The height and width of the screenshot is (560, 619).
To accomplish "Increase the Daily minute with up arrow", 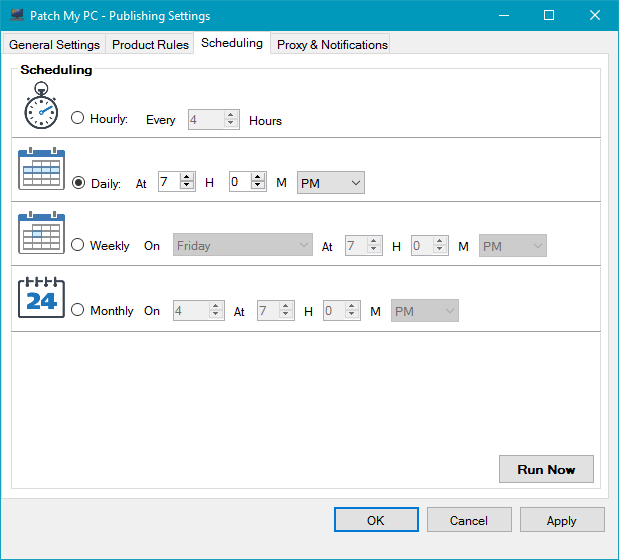I will pos(258,177).
